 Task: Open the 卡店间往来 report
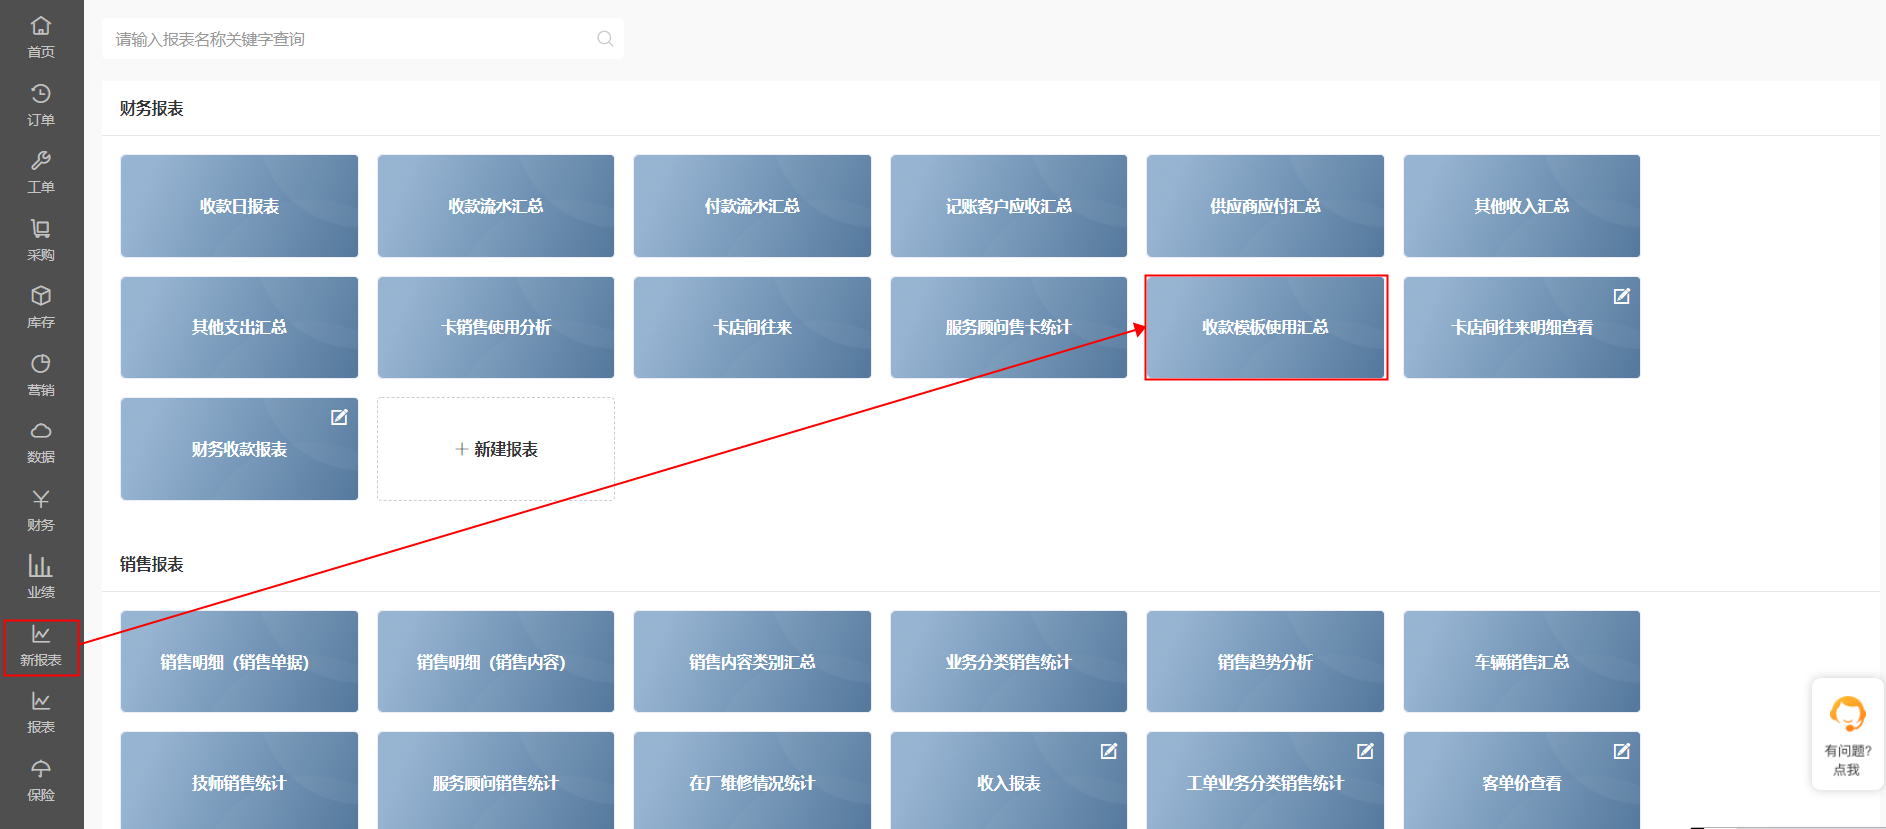click(752, 327)
